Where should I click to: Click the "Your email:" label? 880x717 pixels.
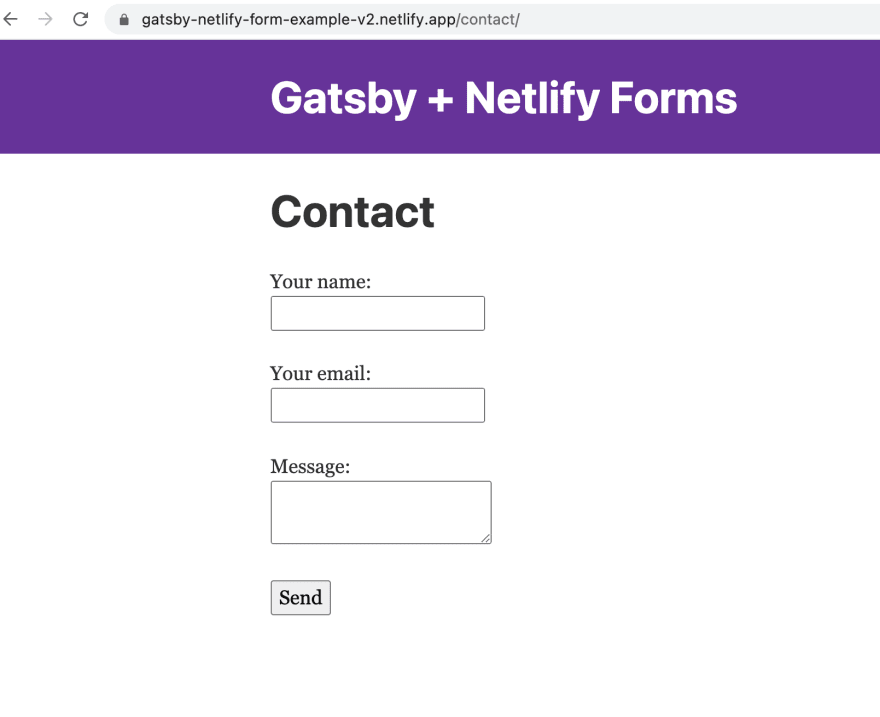click(320, 374)
